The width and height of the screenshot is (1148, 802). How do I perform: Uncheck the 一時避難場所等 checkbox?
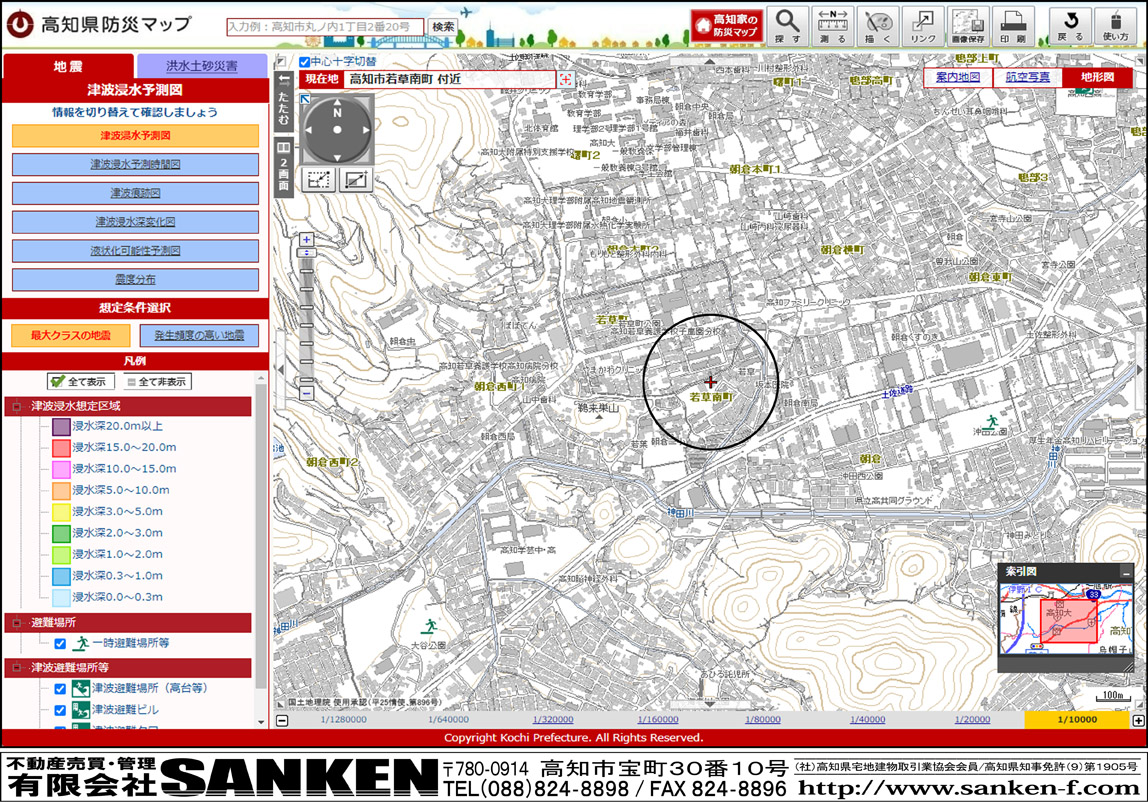(x=60, y=644)
